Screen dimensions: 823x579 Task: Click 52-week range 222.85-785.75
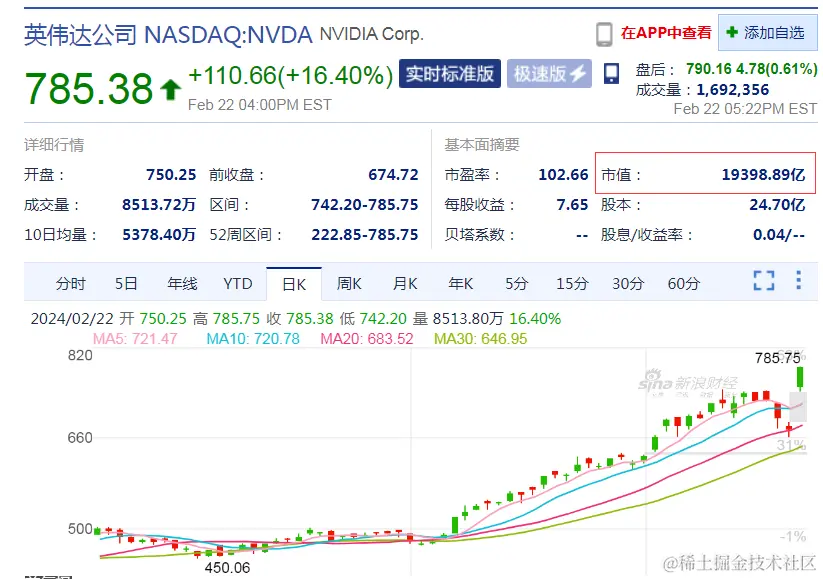[x=365, y=234]
